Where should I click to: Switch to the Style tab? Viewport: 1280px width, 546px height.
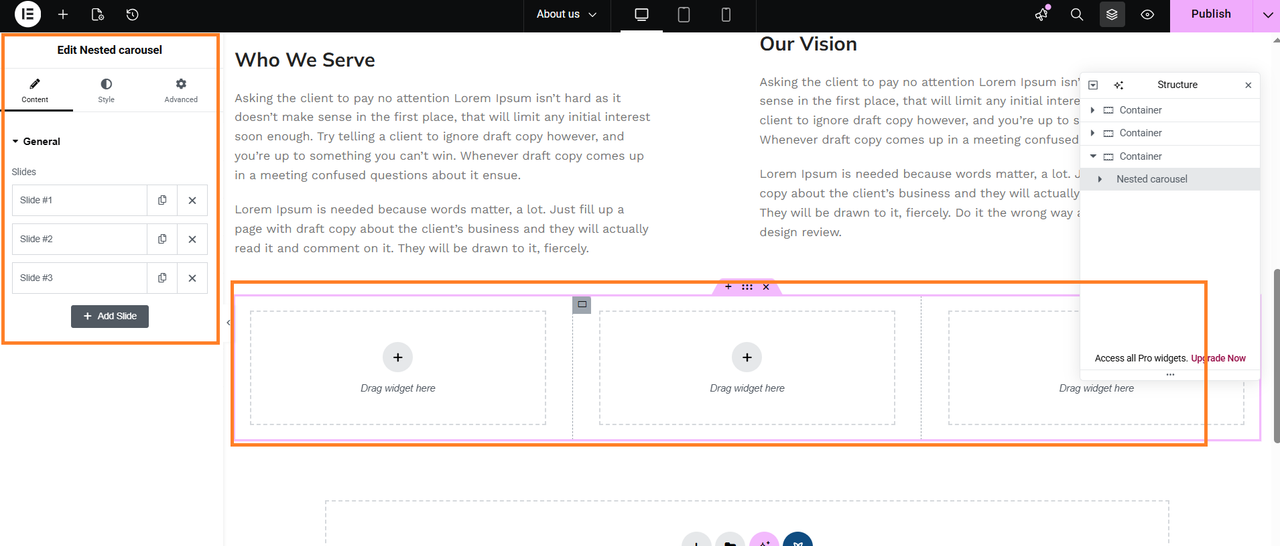[x=106, y=90]
